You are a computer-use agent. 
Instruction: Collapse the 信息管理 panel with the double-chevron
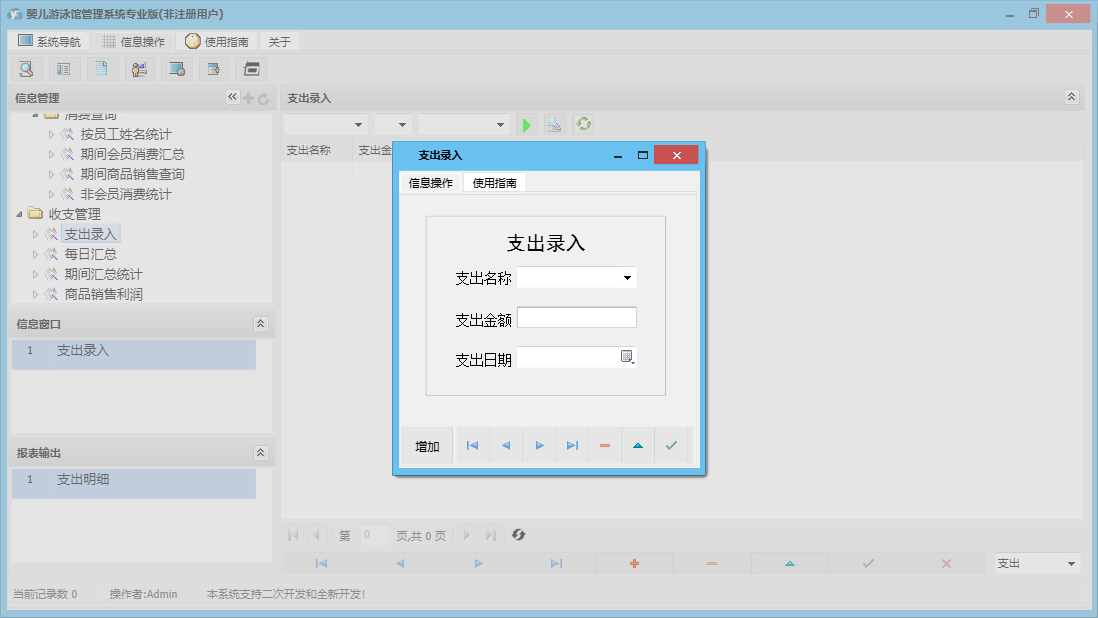click(231, 97)
